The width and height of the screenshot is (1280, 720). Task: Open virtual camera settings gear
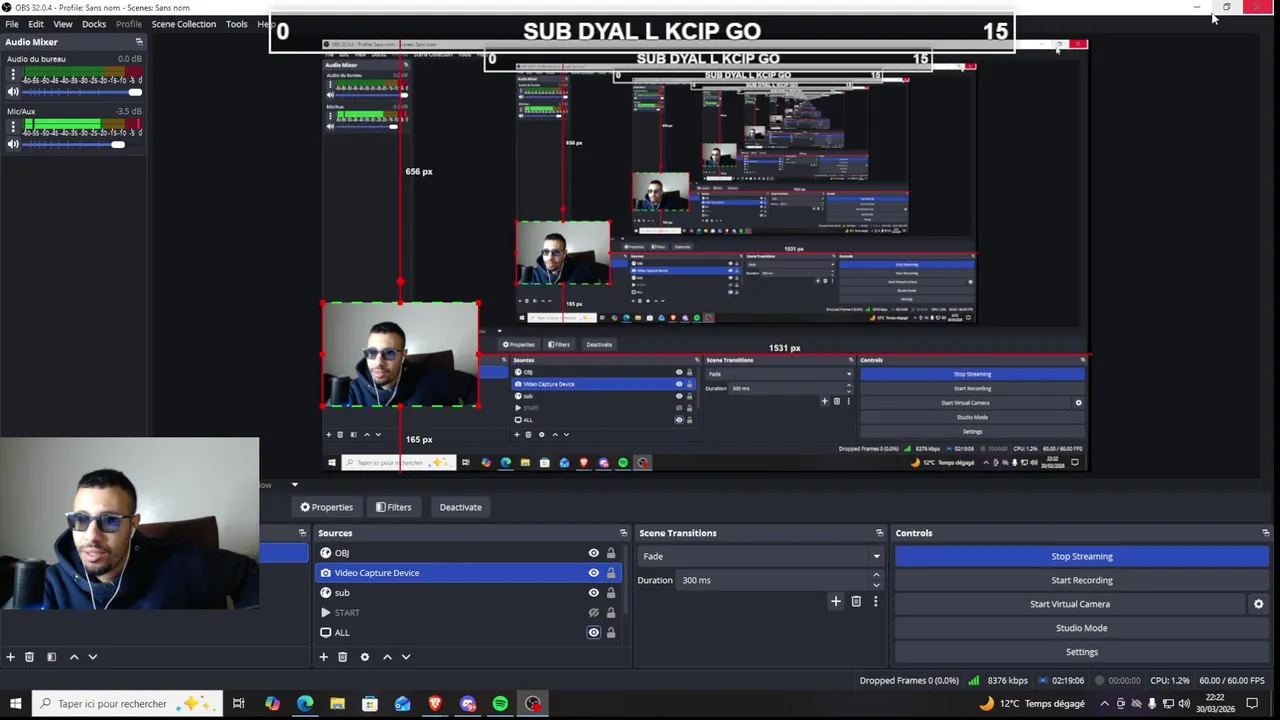point(1259,604)
